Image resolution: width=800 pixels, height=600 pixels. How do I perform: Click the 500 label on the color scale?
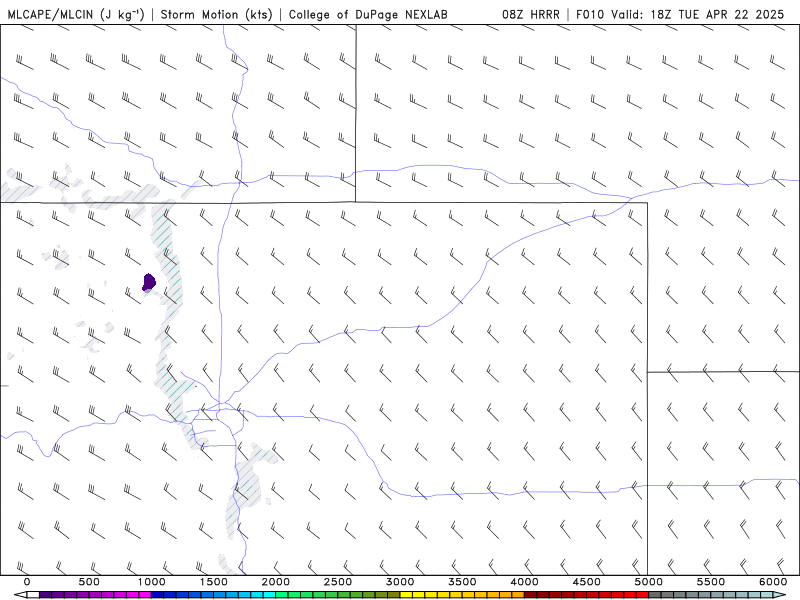(89, 582)
